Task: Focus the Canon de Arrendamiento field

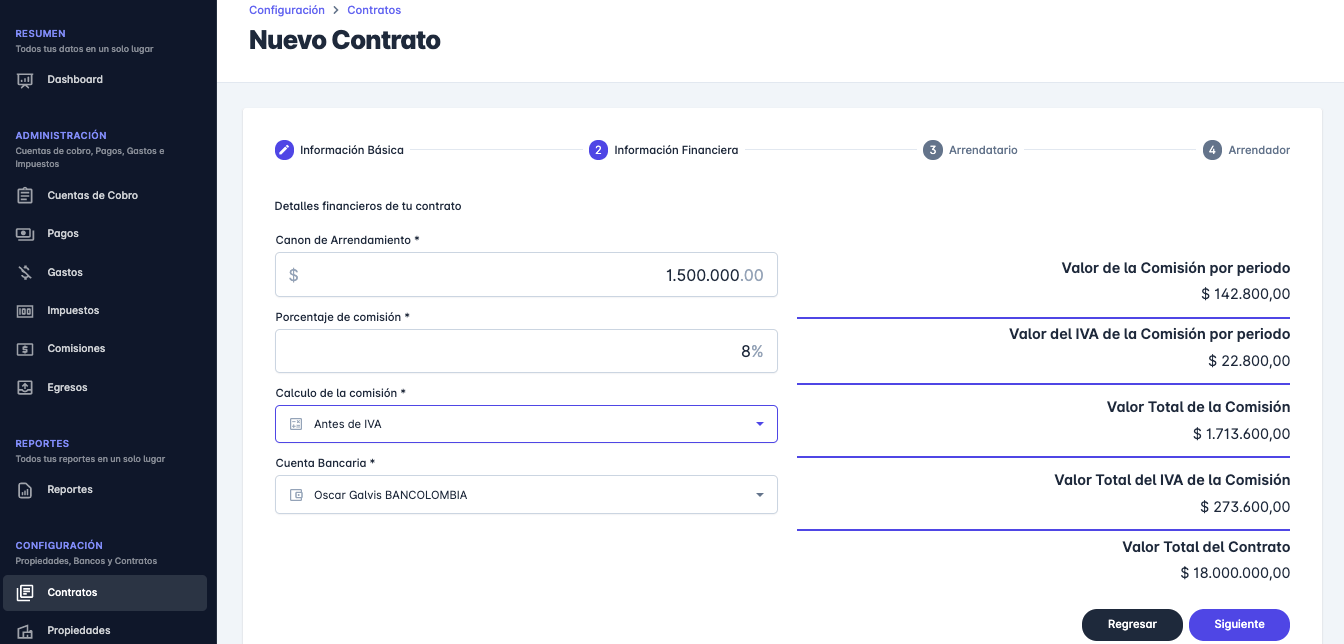Action: click(x=526, y=275)
